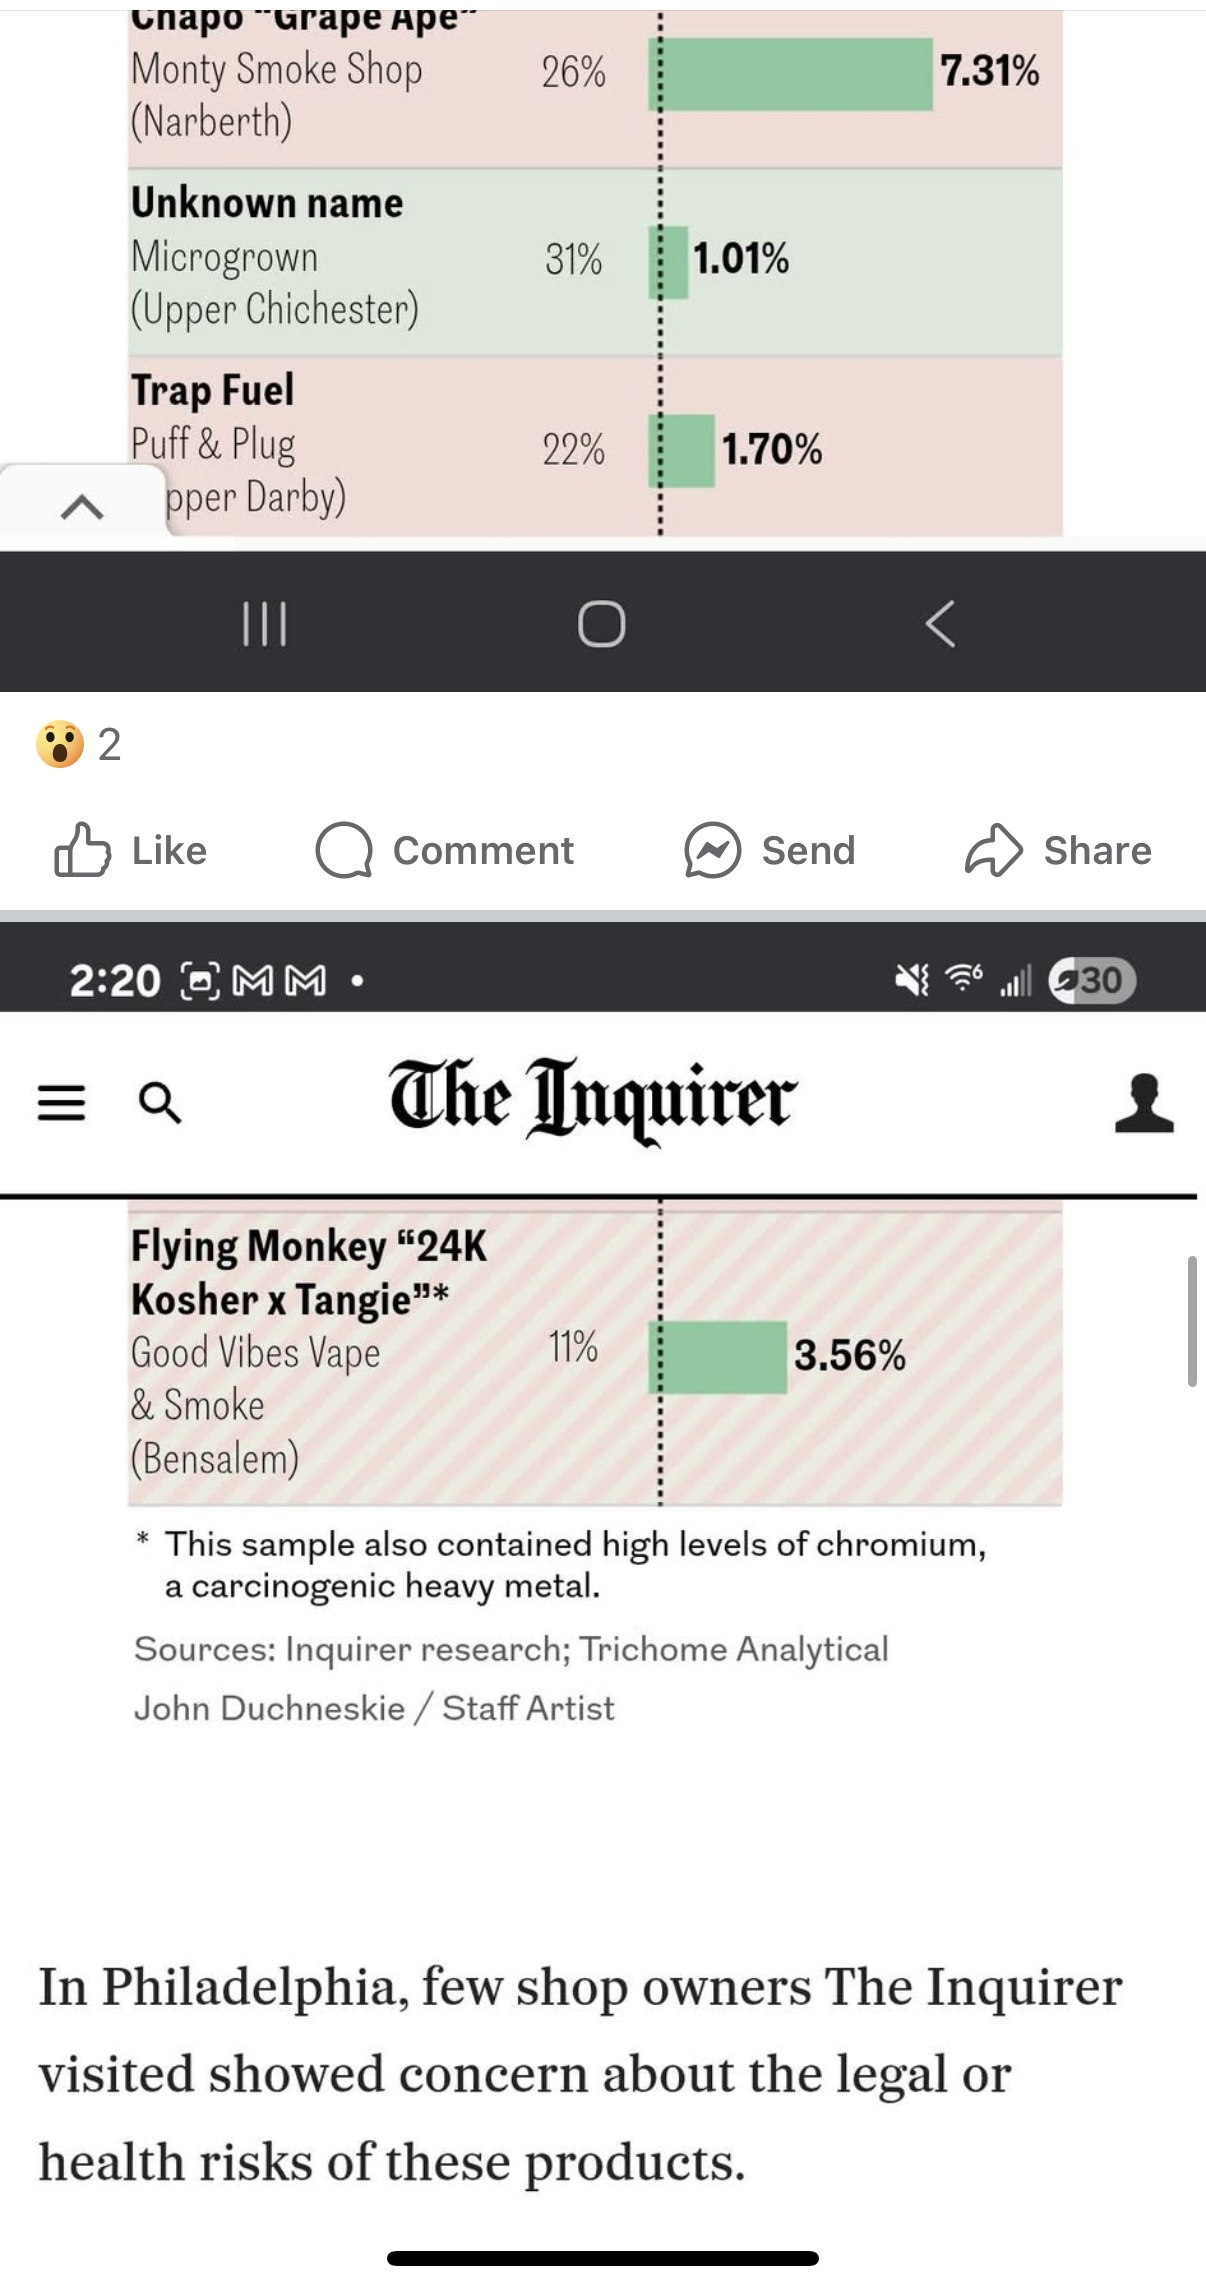Screen dimensions: 1206x2290
Task: Tap the muted sound status icon
Action: pyautogui.click(x=912, y=980)
